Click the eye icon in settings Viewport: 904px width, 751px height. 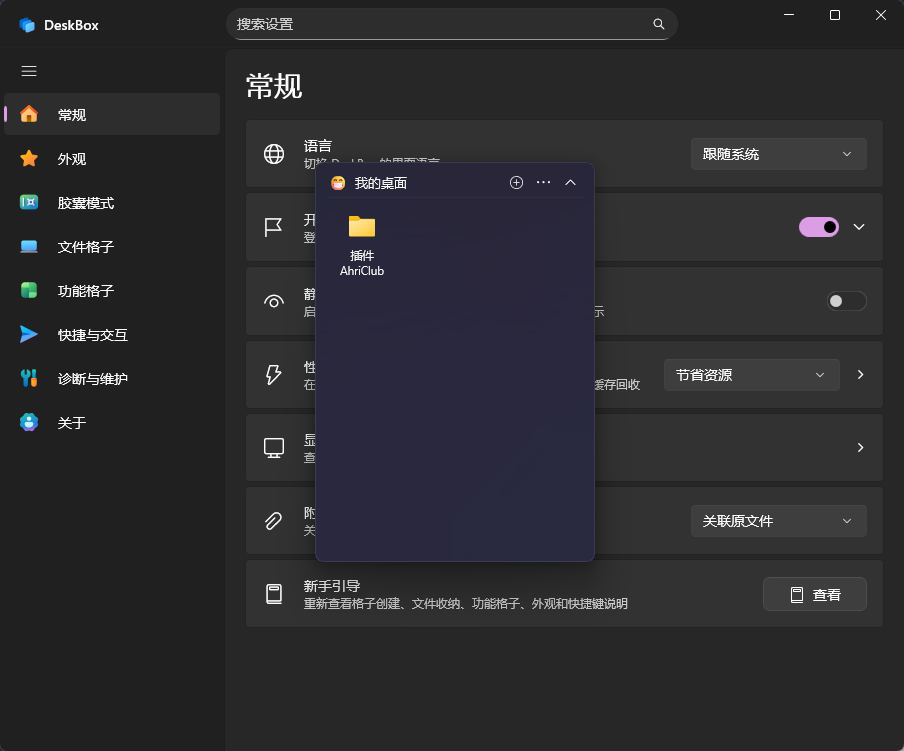tap(274, 301)
